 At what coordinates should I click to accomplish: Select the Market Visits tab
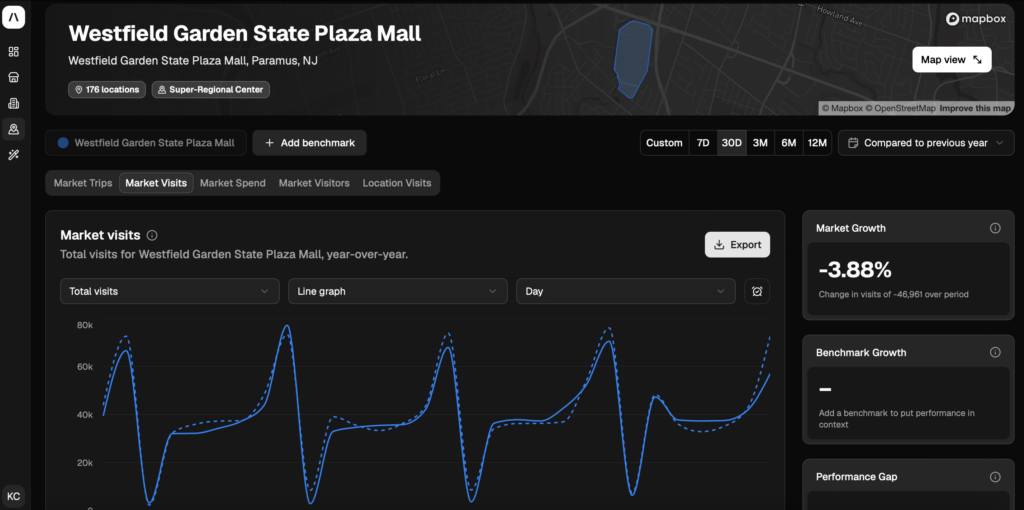(x=156, y=183)
